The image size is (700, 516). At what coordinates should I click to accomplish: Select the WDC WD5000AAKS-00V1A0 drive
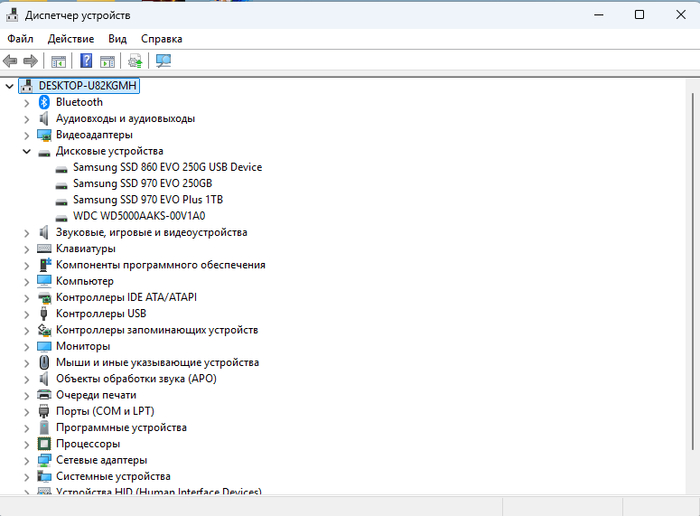[x=139, y=216]
